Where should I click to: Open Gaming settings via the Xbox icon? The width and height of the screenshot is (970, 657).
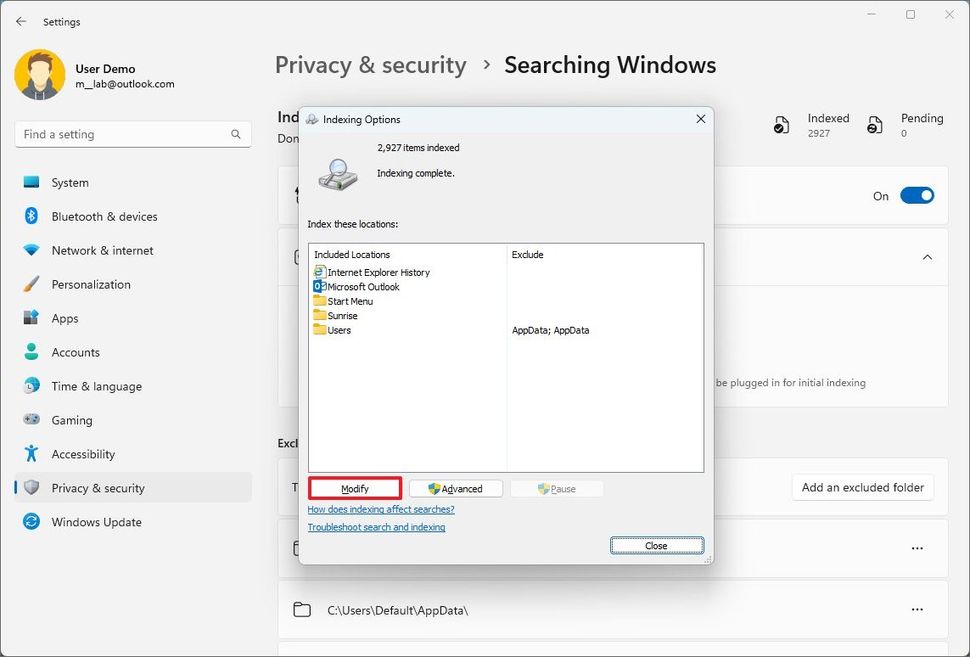click(x=33, y=420)
